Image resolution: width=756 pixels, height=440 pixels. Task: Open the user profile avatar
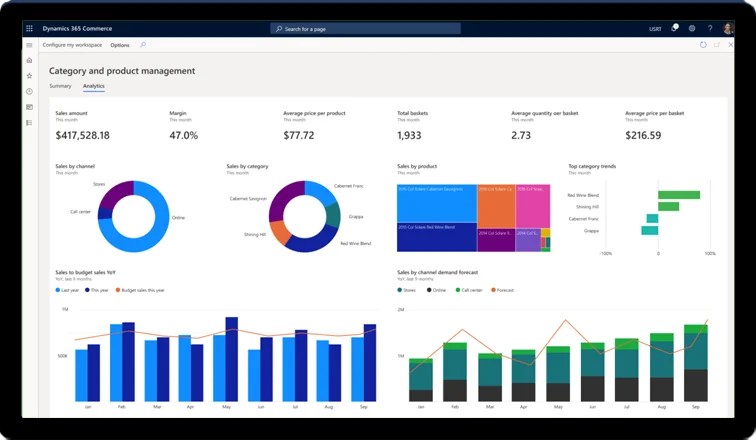(728, 28)
